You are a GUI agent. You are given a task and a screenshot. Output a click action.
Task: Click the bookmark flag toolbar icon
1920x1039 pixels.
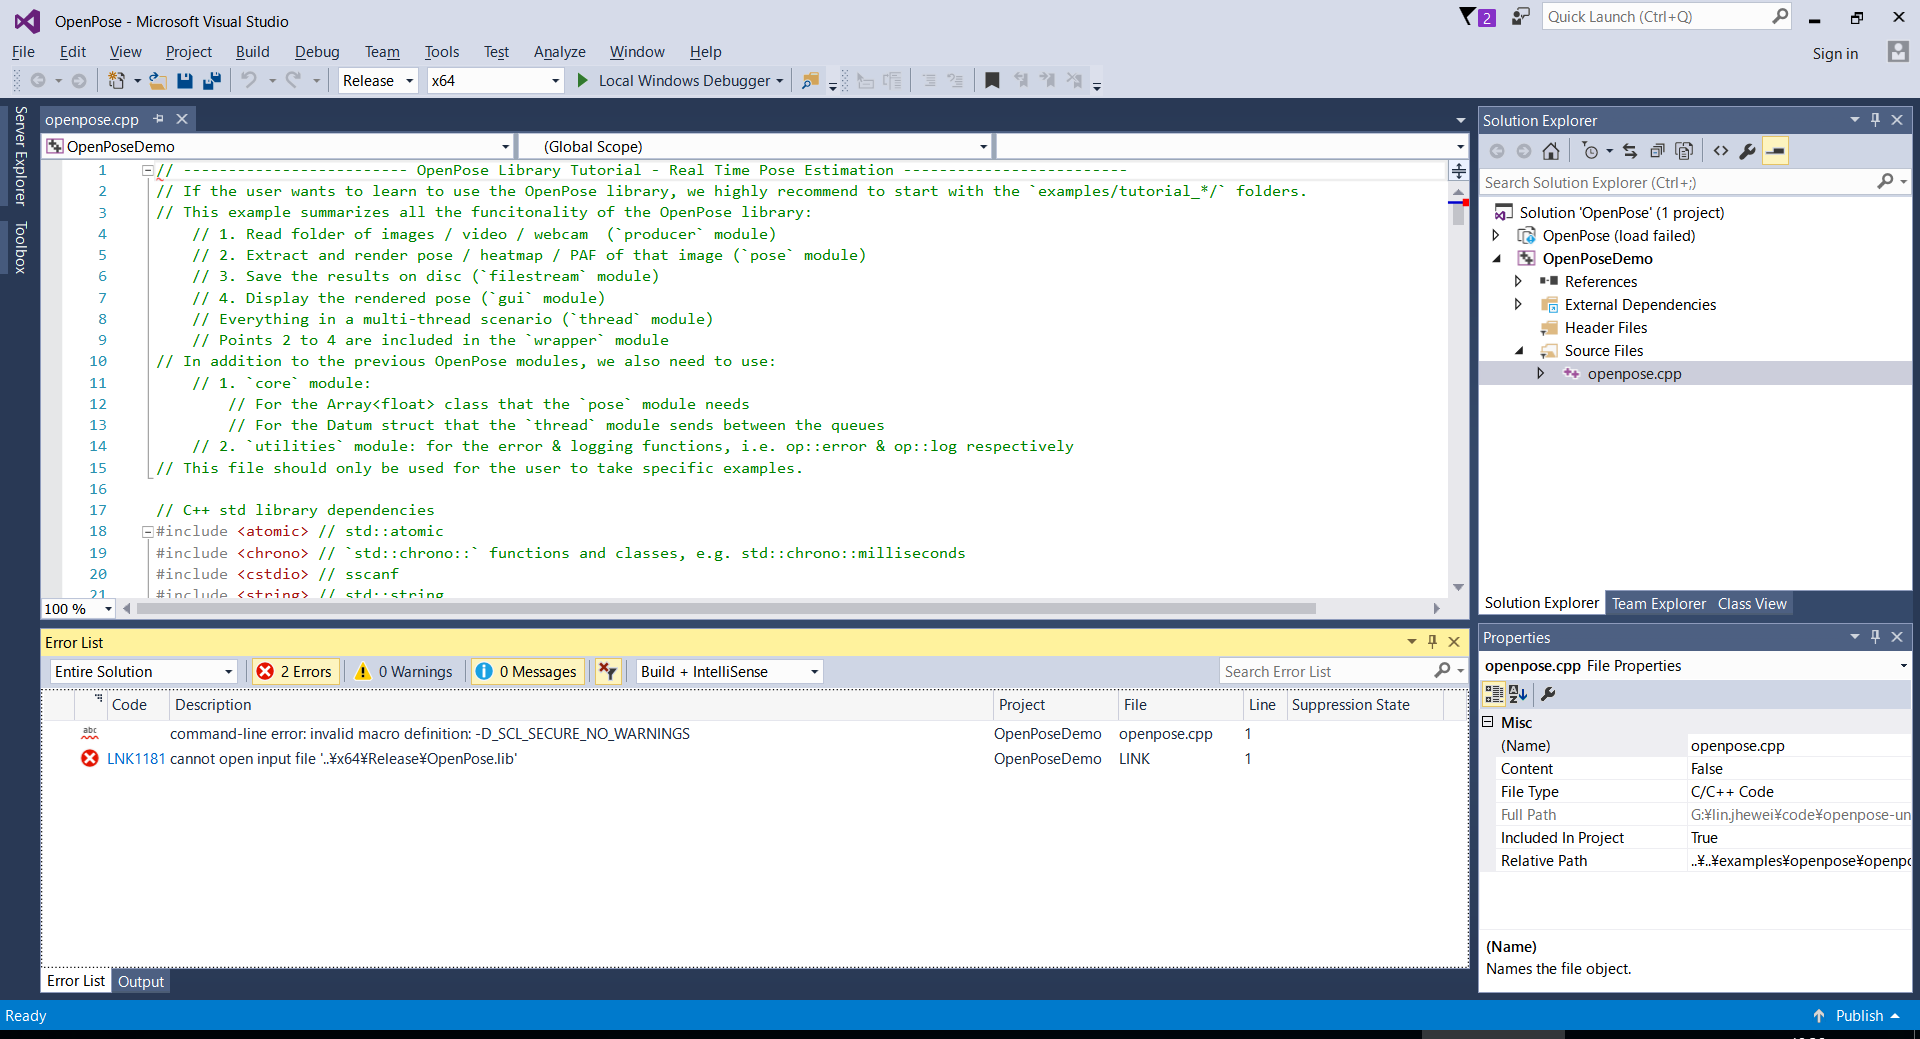click(992, 81)
